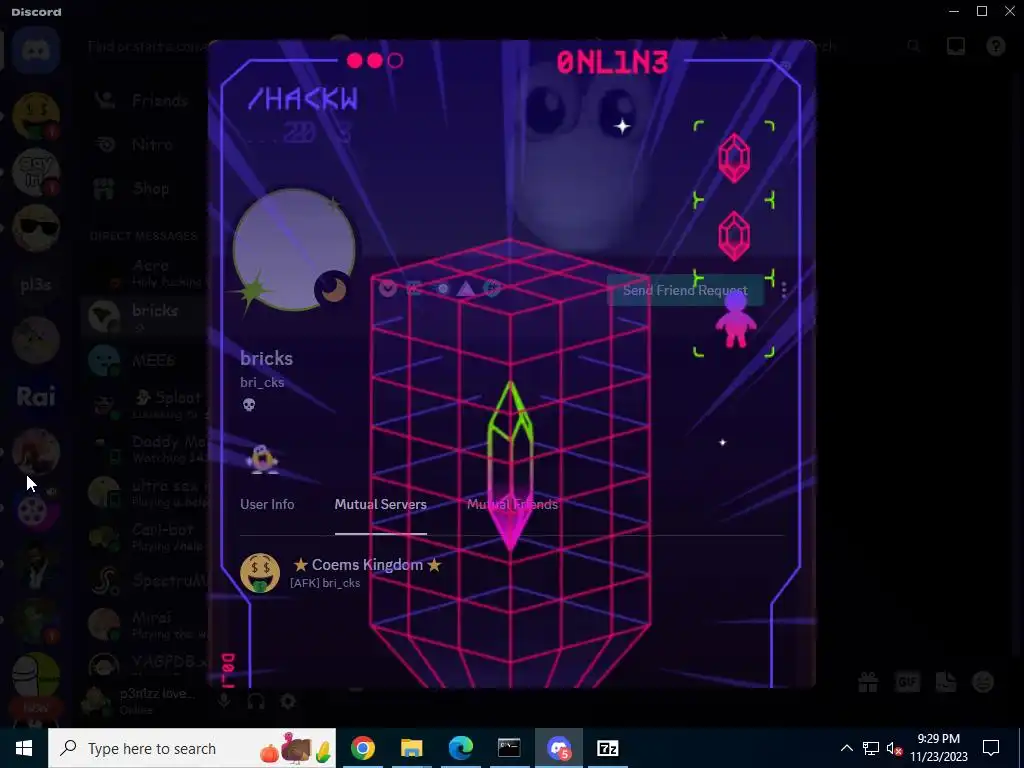Open the Discord inbox icon
This screenshot has width=1024, height=768.
point(955,46)
